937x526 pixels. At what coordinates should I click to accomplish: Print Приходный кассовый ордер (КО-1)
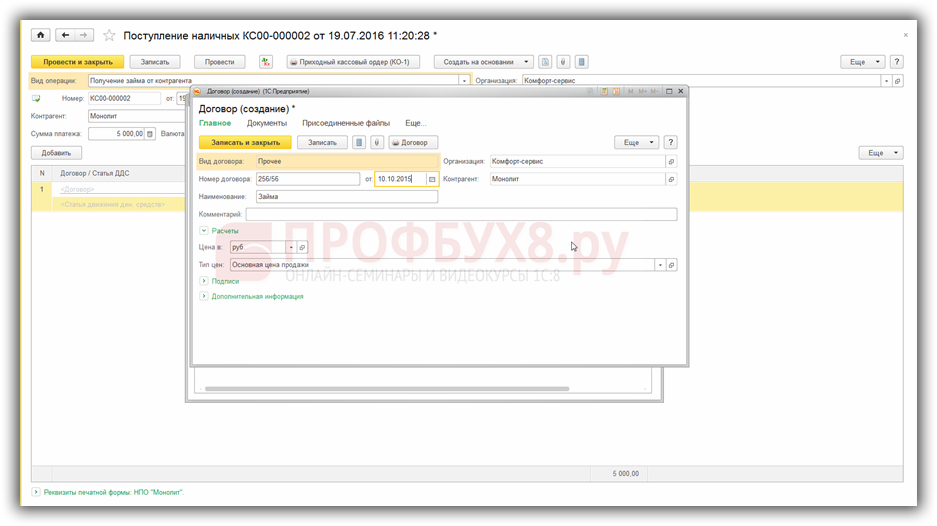point(353,62)
